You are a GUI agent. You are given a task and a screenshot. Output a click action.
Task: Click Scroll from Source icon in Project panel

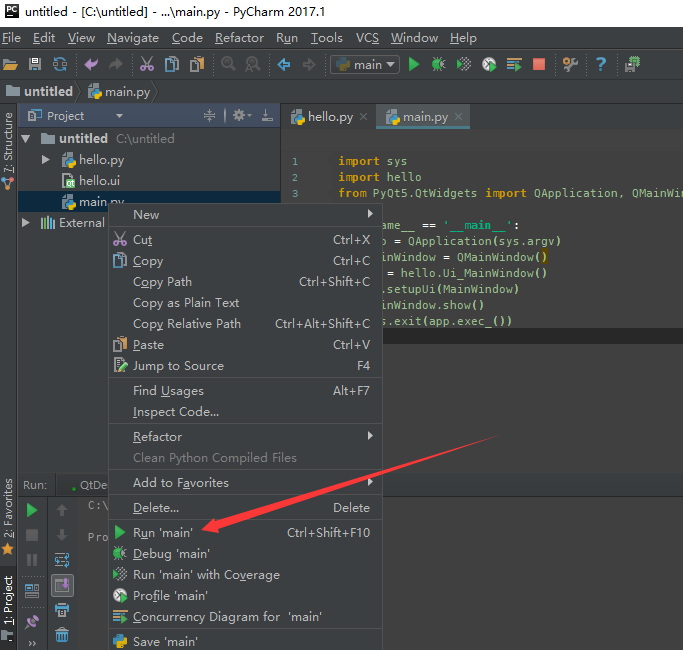(210, 116)
